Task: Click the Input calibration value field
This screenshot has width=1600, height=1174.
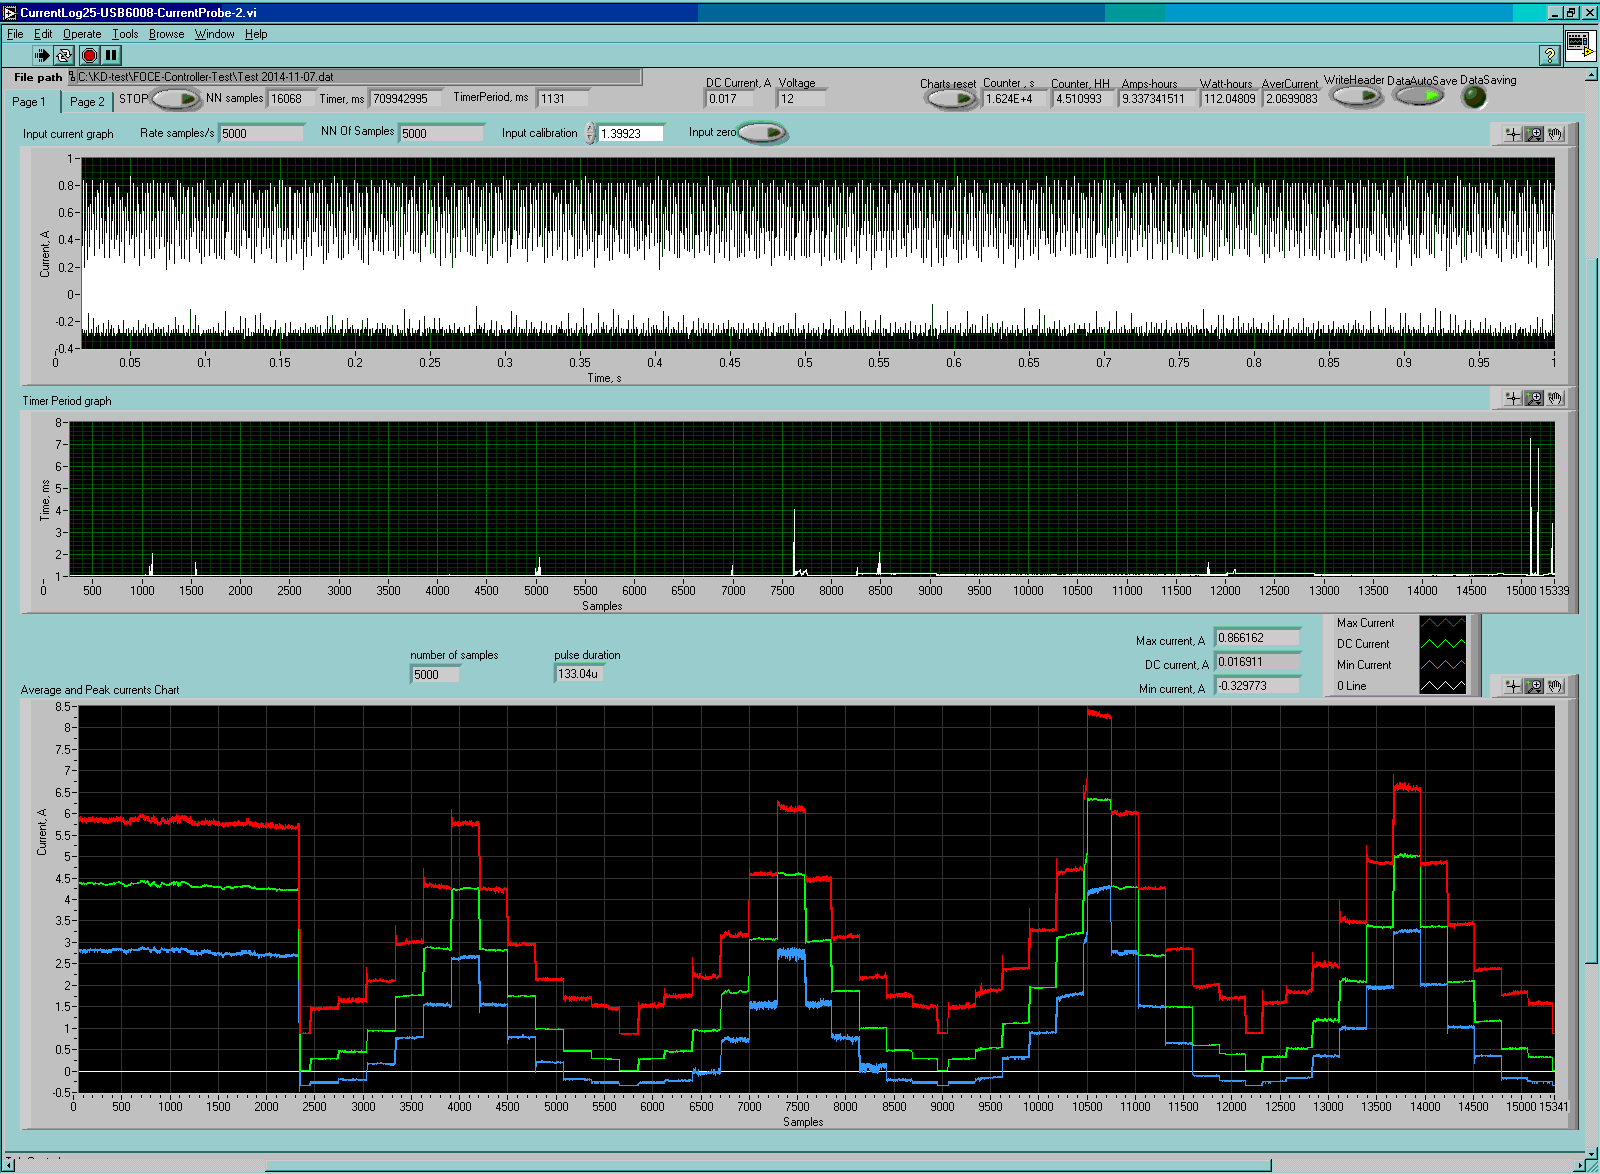Action: [631, 133]
